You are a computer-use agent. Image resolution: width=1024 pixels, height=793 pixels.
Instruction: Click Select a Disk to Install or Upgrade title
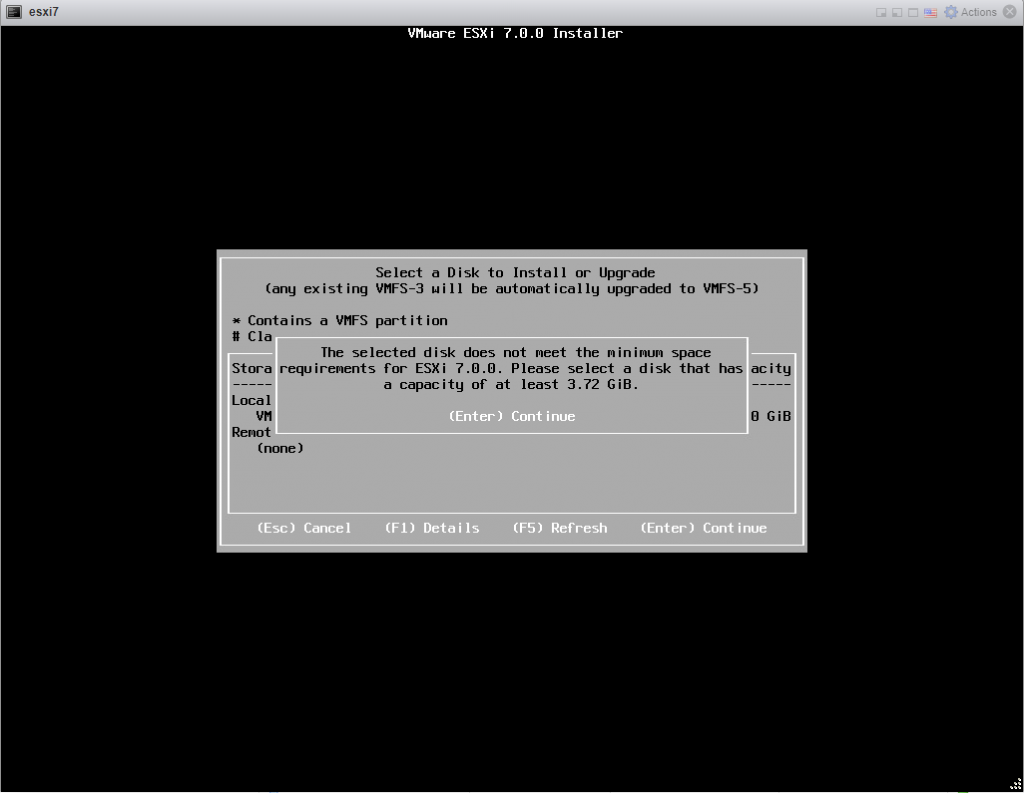(x=515, y=272)
